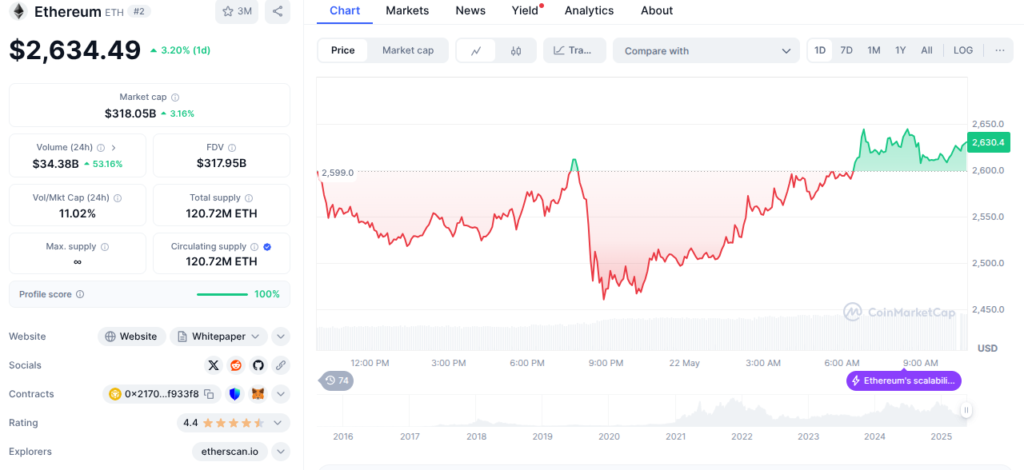The width and height of the screenshot is (1024, 470).
Task: Set chart range to 1Y
Action: (901, 50)
